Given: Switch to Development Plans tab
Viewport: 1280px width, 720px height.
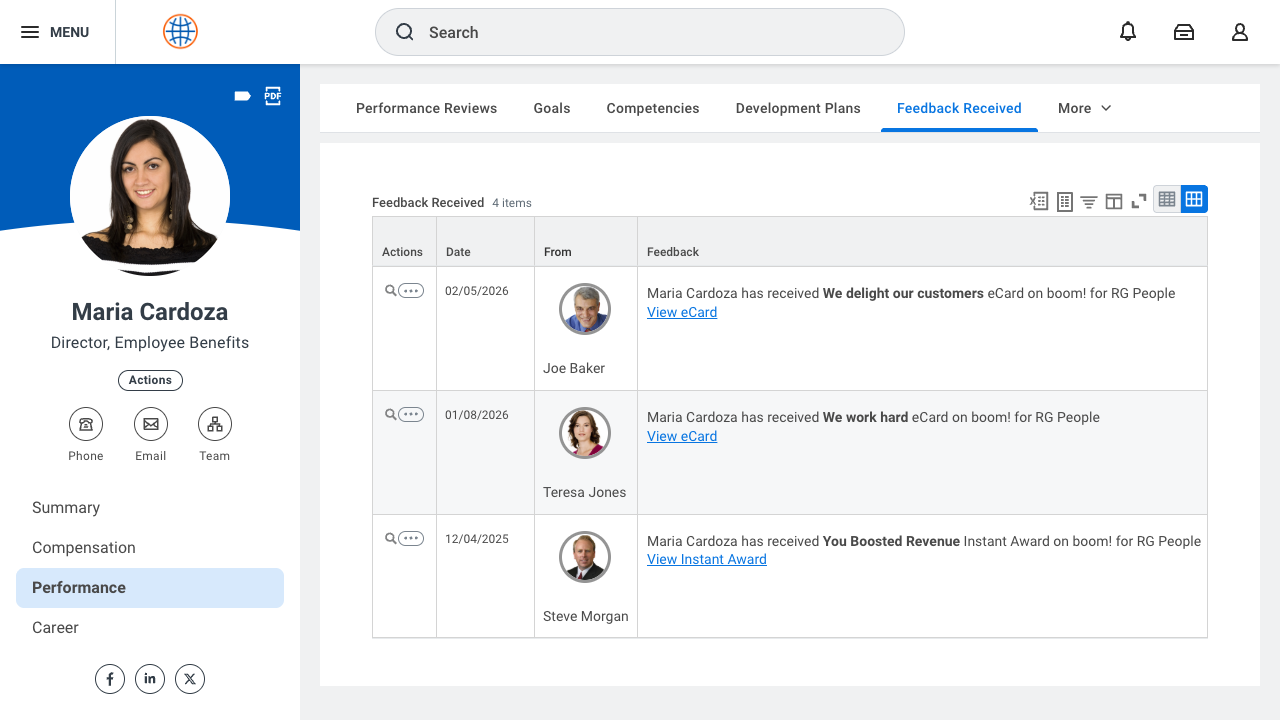Looking at the screenshot, I should click(x=798, y=108).
